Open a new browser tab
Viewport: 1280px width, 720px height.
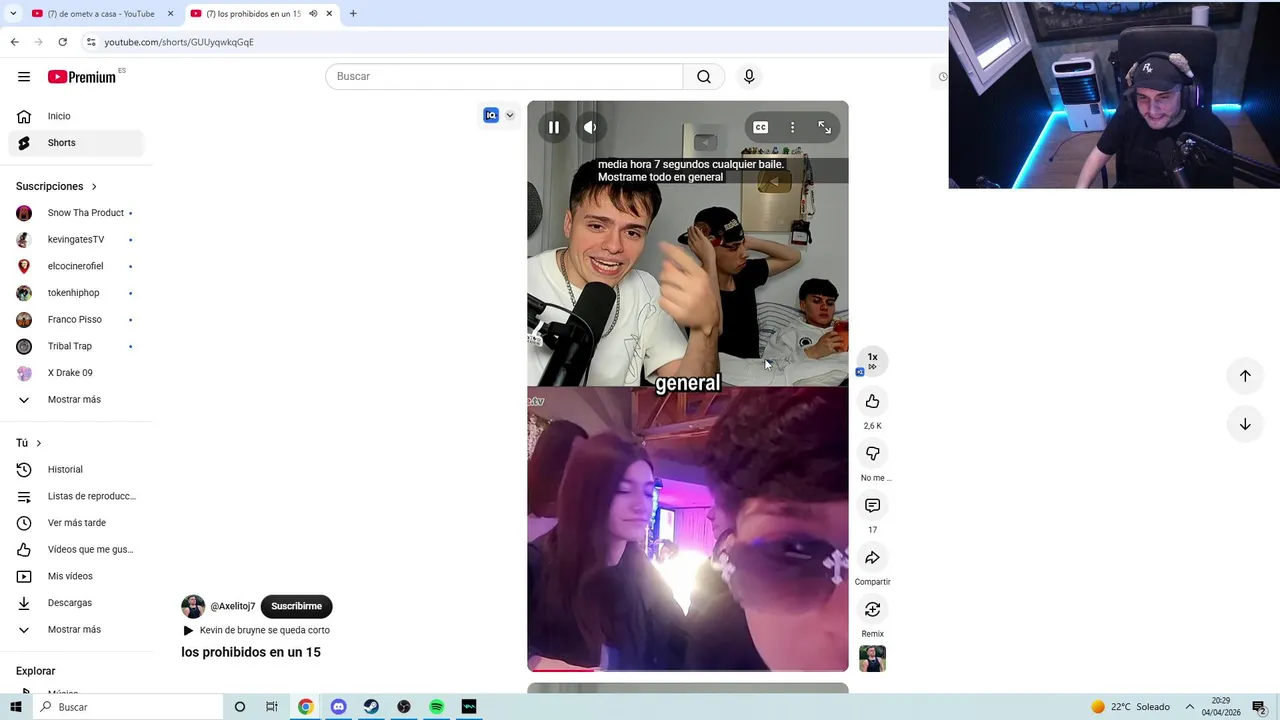point(353,14)
